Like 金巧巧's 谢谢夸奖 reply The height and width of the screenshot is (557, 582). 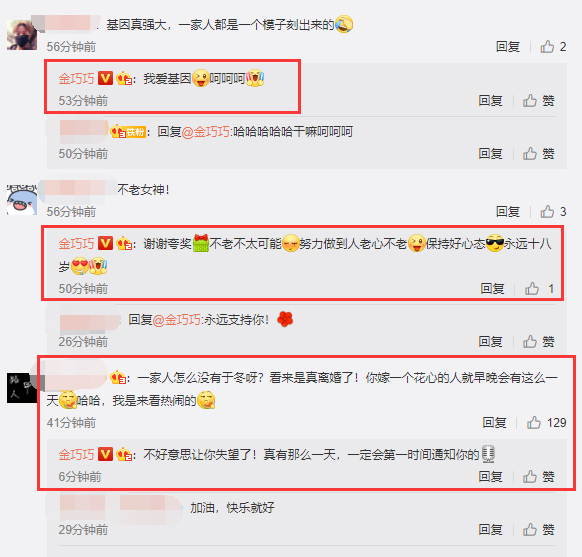click(x=539, y=288)
